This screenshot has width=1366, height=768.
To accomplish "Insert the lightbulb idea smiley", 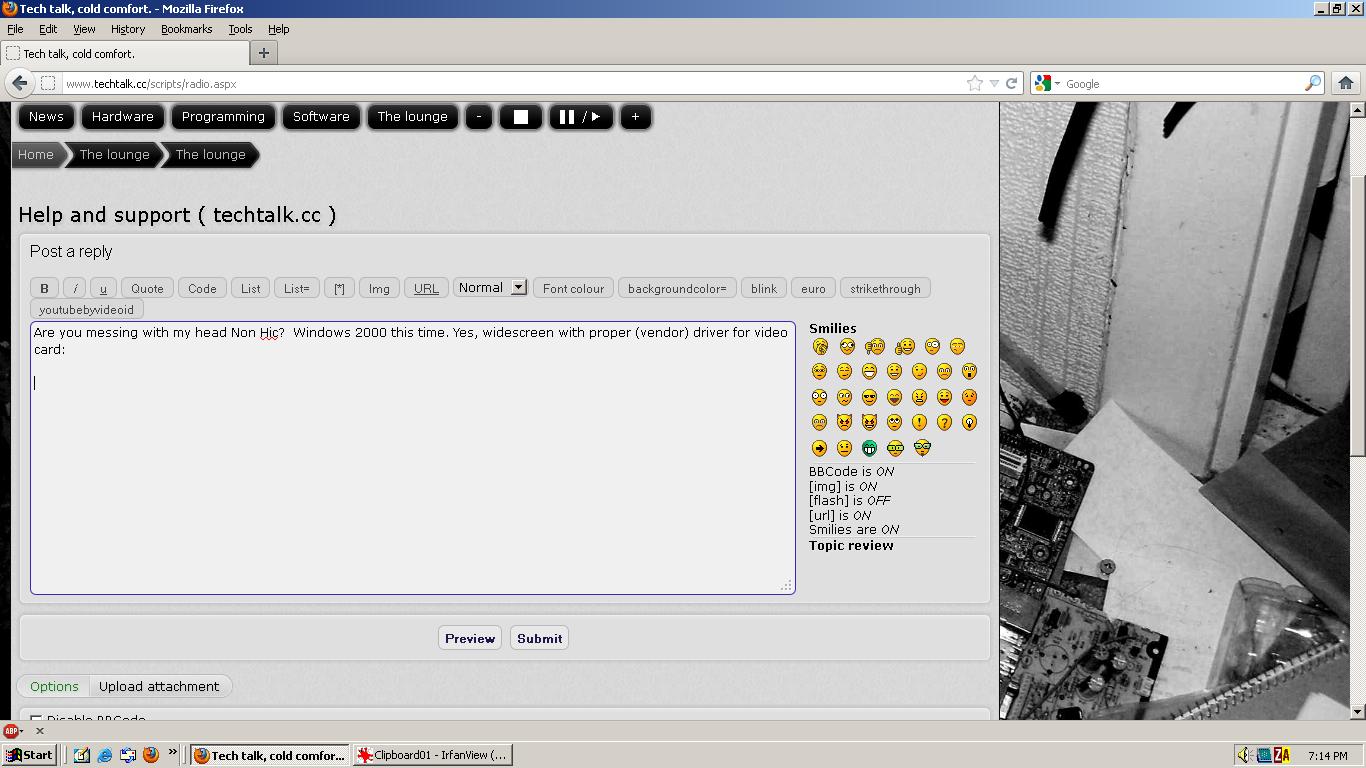I will click(x=969, y=422).
